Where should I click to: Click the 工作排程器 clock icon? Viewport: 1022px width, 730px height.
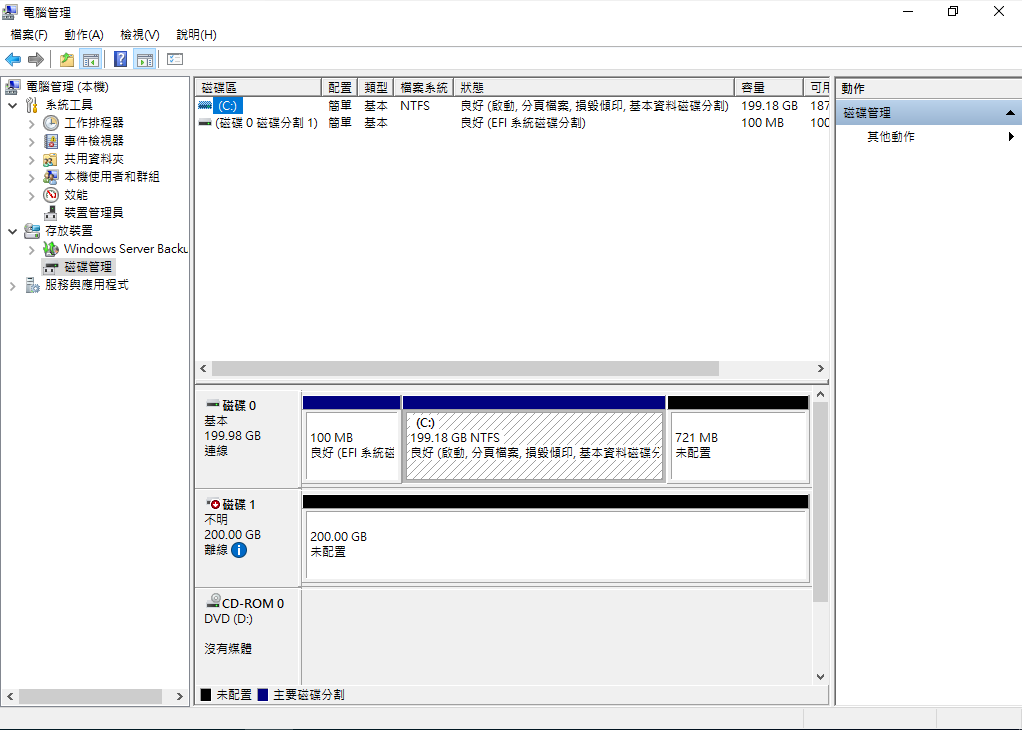pos(51,123)
